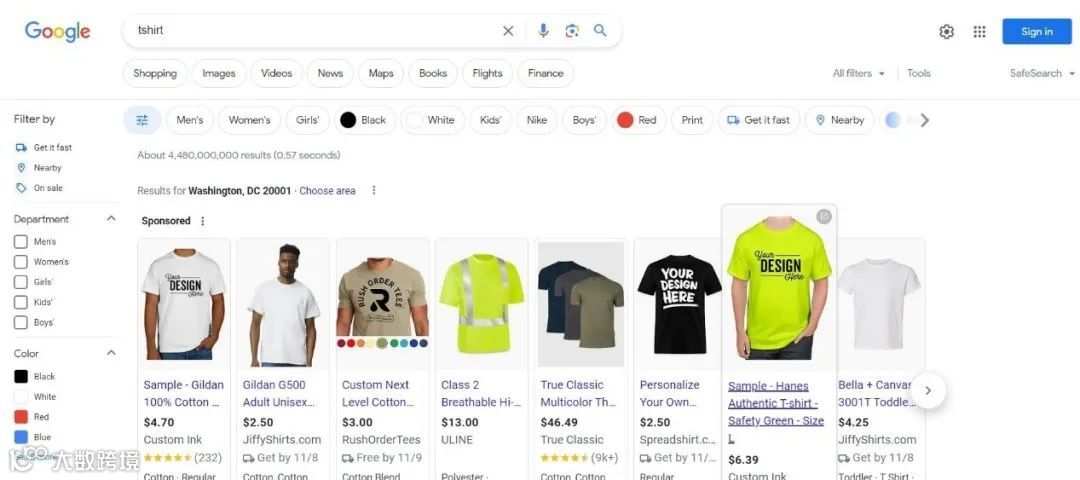Switch to the Maps tab
1080x480 pixels.
[381, 73]
